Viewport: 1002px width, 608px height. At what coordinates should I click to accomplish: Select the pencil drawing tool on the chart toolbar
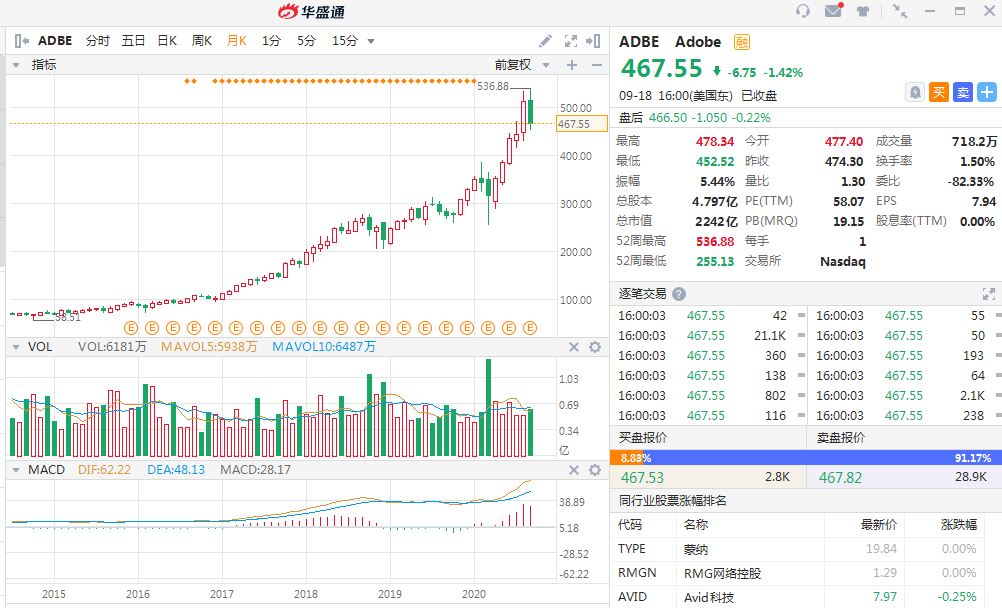(546, 41)
